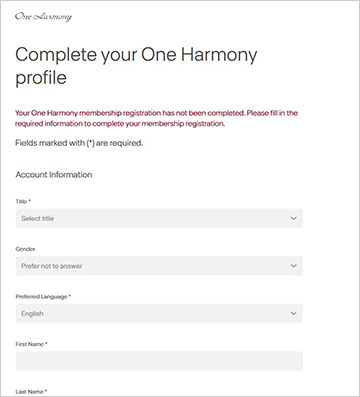The width and height of the screenshot is (360, 397).
Task: Click the chevron arrow in Preferred Language field
Action: [x=293, y=314]
